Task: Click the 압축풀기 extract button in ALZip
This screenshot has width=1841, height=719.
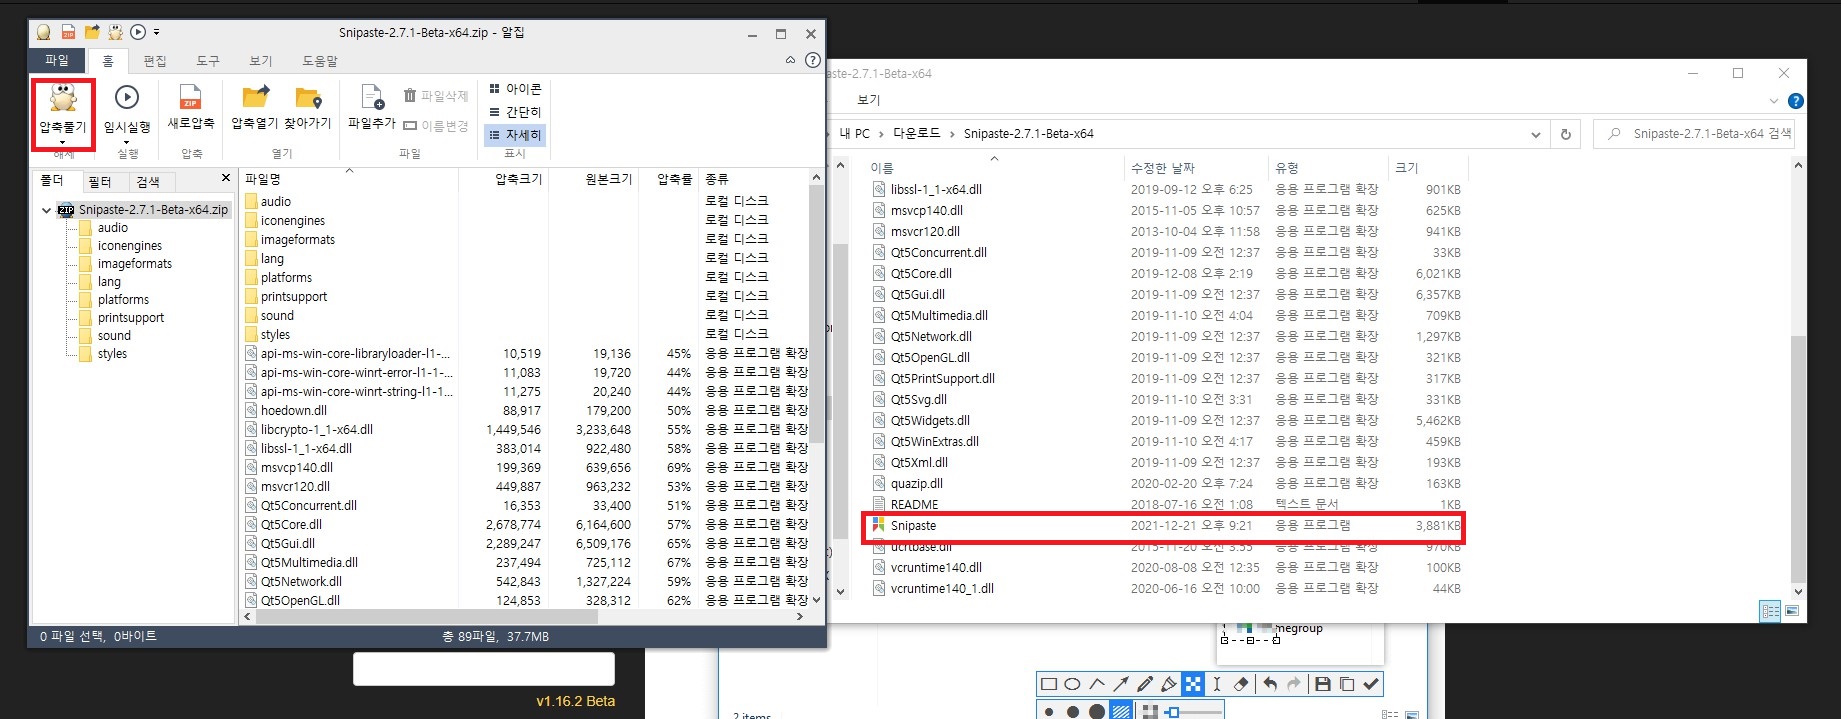Action: (x=63, y=108)
